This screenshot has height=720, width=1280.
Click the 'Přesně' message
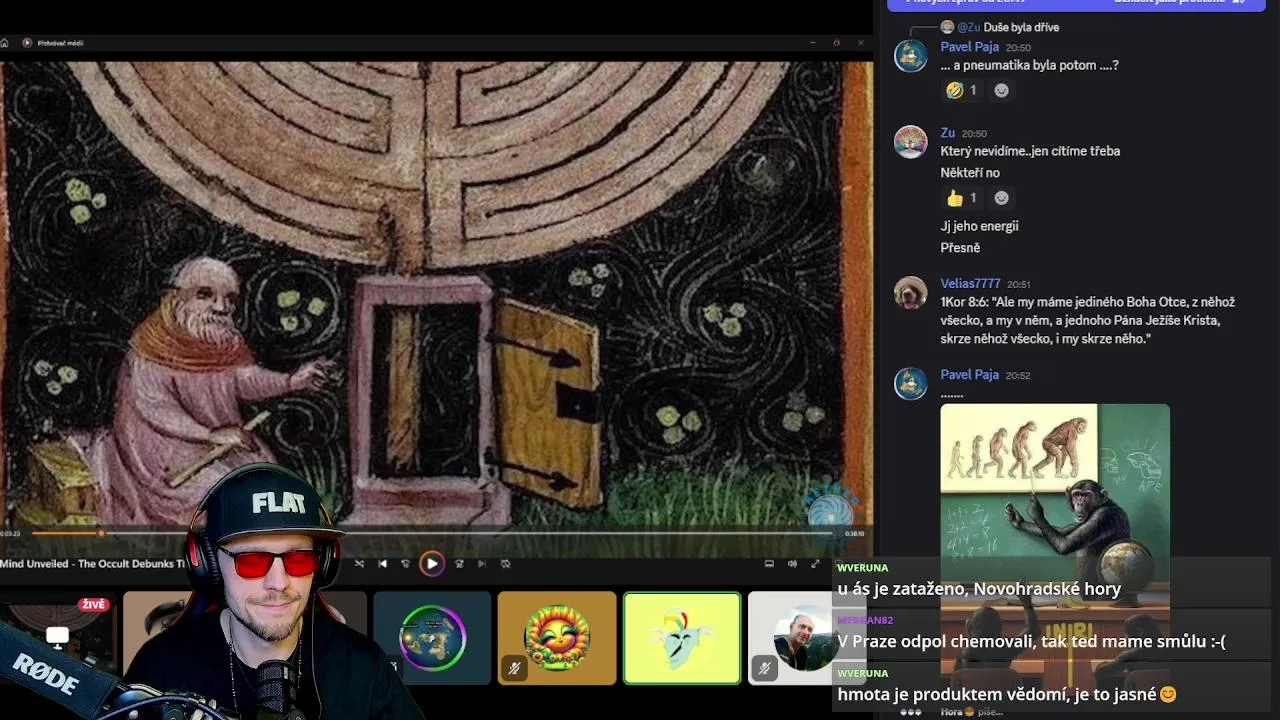click(960, 248)
